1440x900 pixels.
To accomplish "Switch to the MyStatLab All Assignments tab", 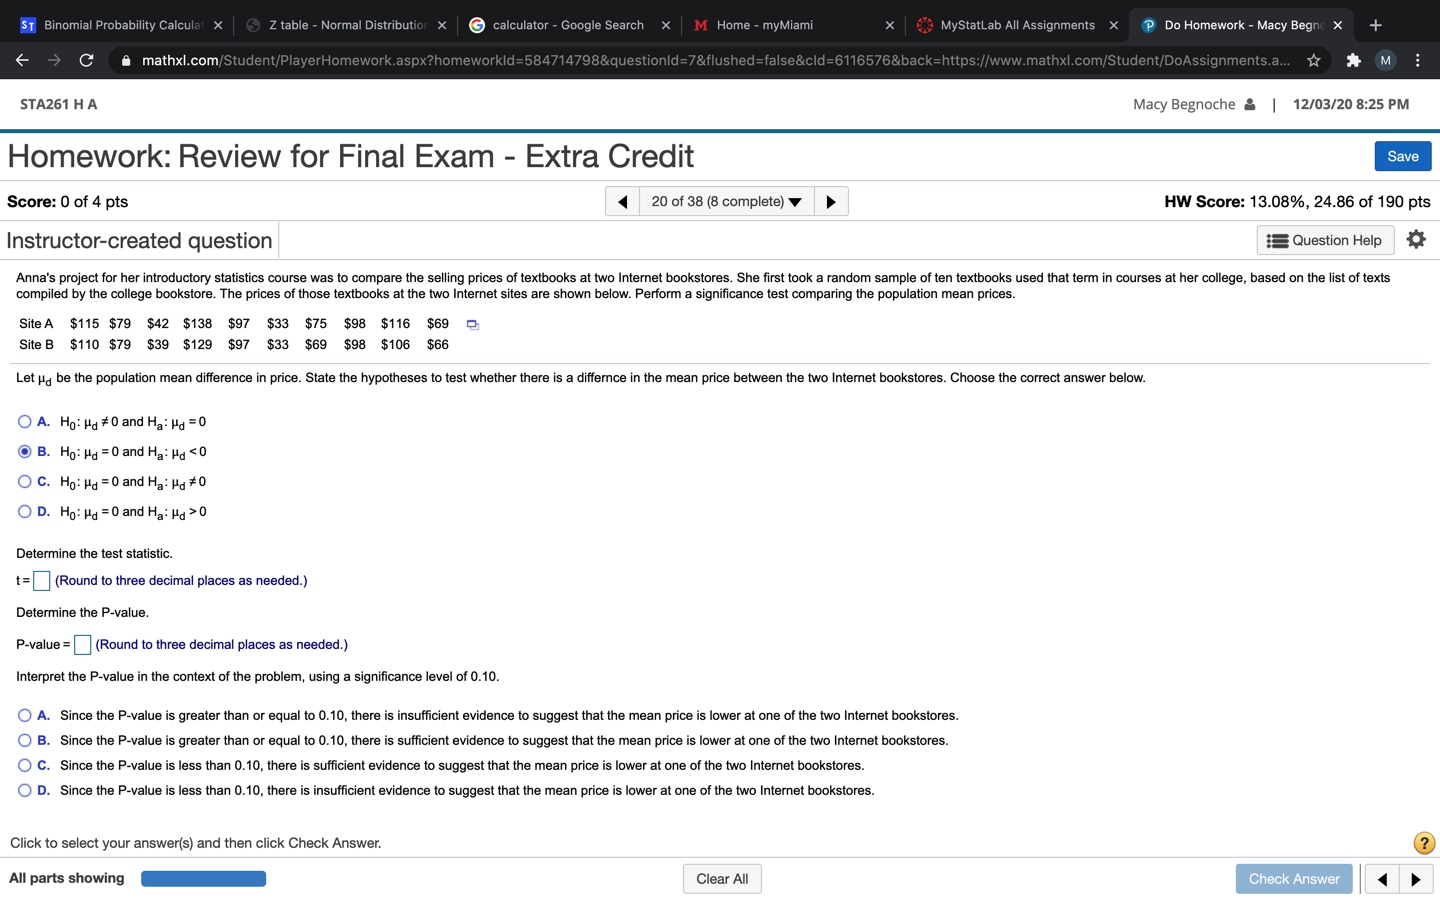I will (1020, 24).
